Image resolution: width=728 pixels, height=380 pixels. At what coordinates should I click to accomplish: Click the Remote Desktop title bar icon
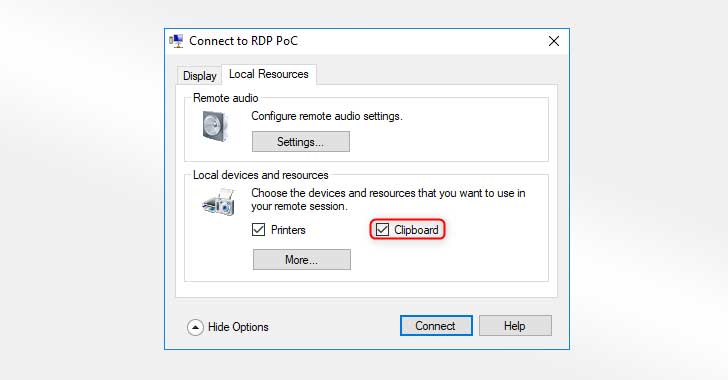(x=176, y=41)
